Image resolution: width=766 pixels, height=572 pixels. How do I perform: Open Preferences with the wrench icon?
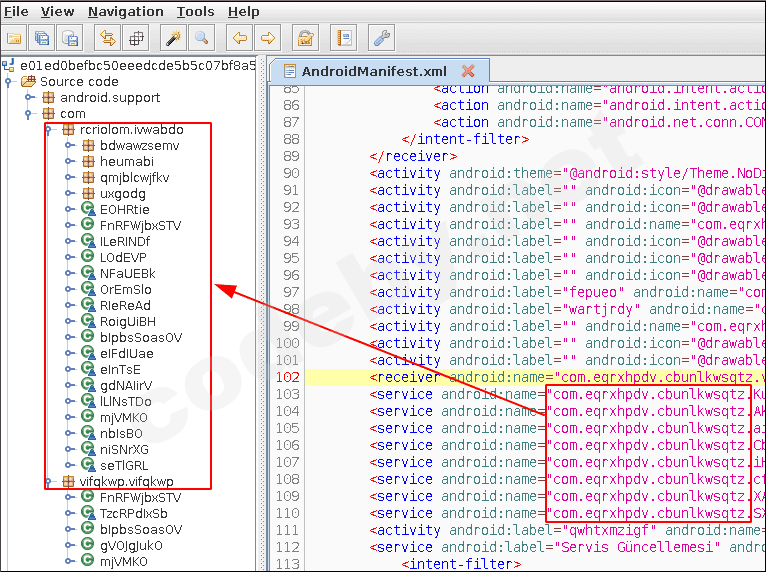381,39
